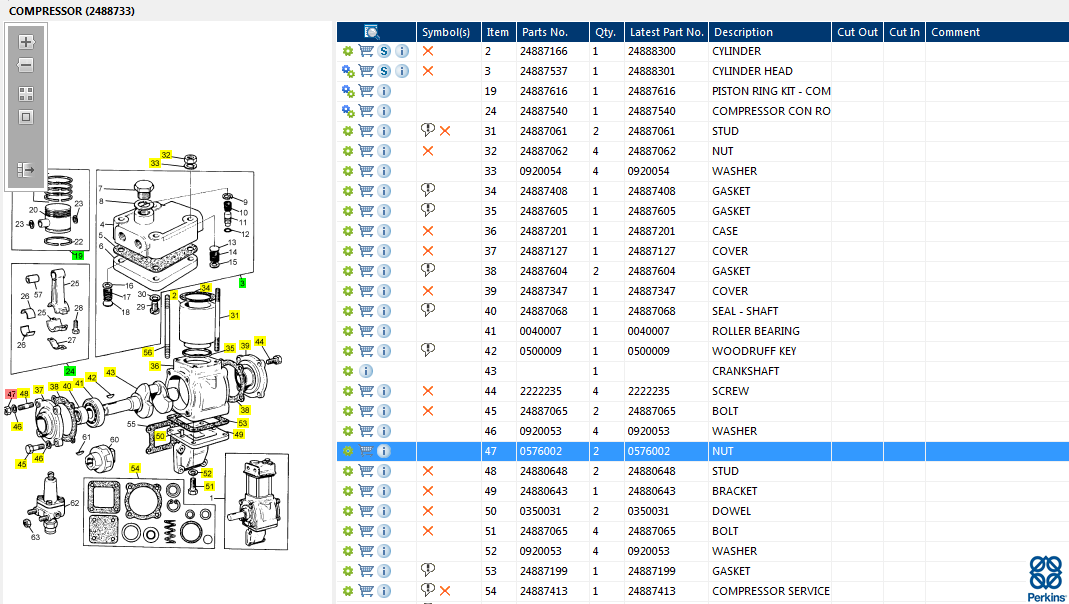
Task: Click gear icon for COVER item 37
Action: coord(348,251)
